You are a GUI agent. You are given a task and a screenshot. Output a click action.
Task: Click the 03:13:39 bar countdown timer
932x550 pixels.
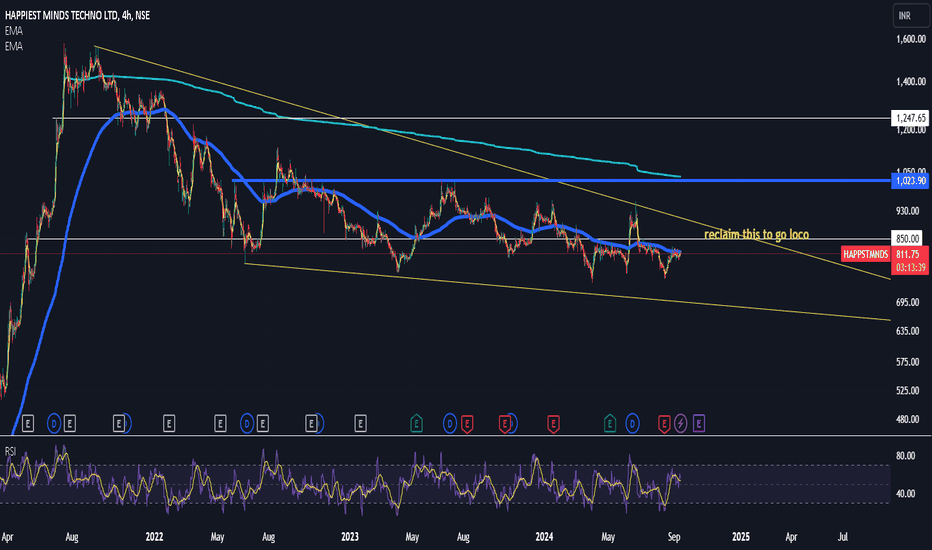click(x=911, y=268)
